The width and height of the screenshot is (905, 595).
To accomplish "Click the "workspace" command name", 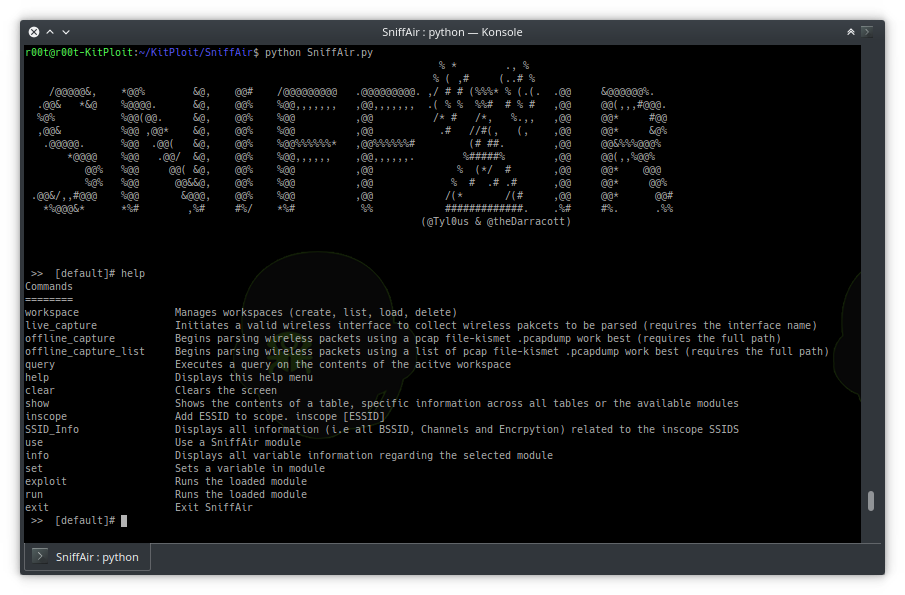I will (x=52, y=313).
